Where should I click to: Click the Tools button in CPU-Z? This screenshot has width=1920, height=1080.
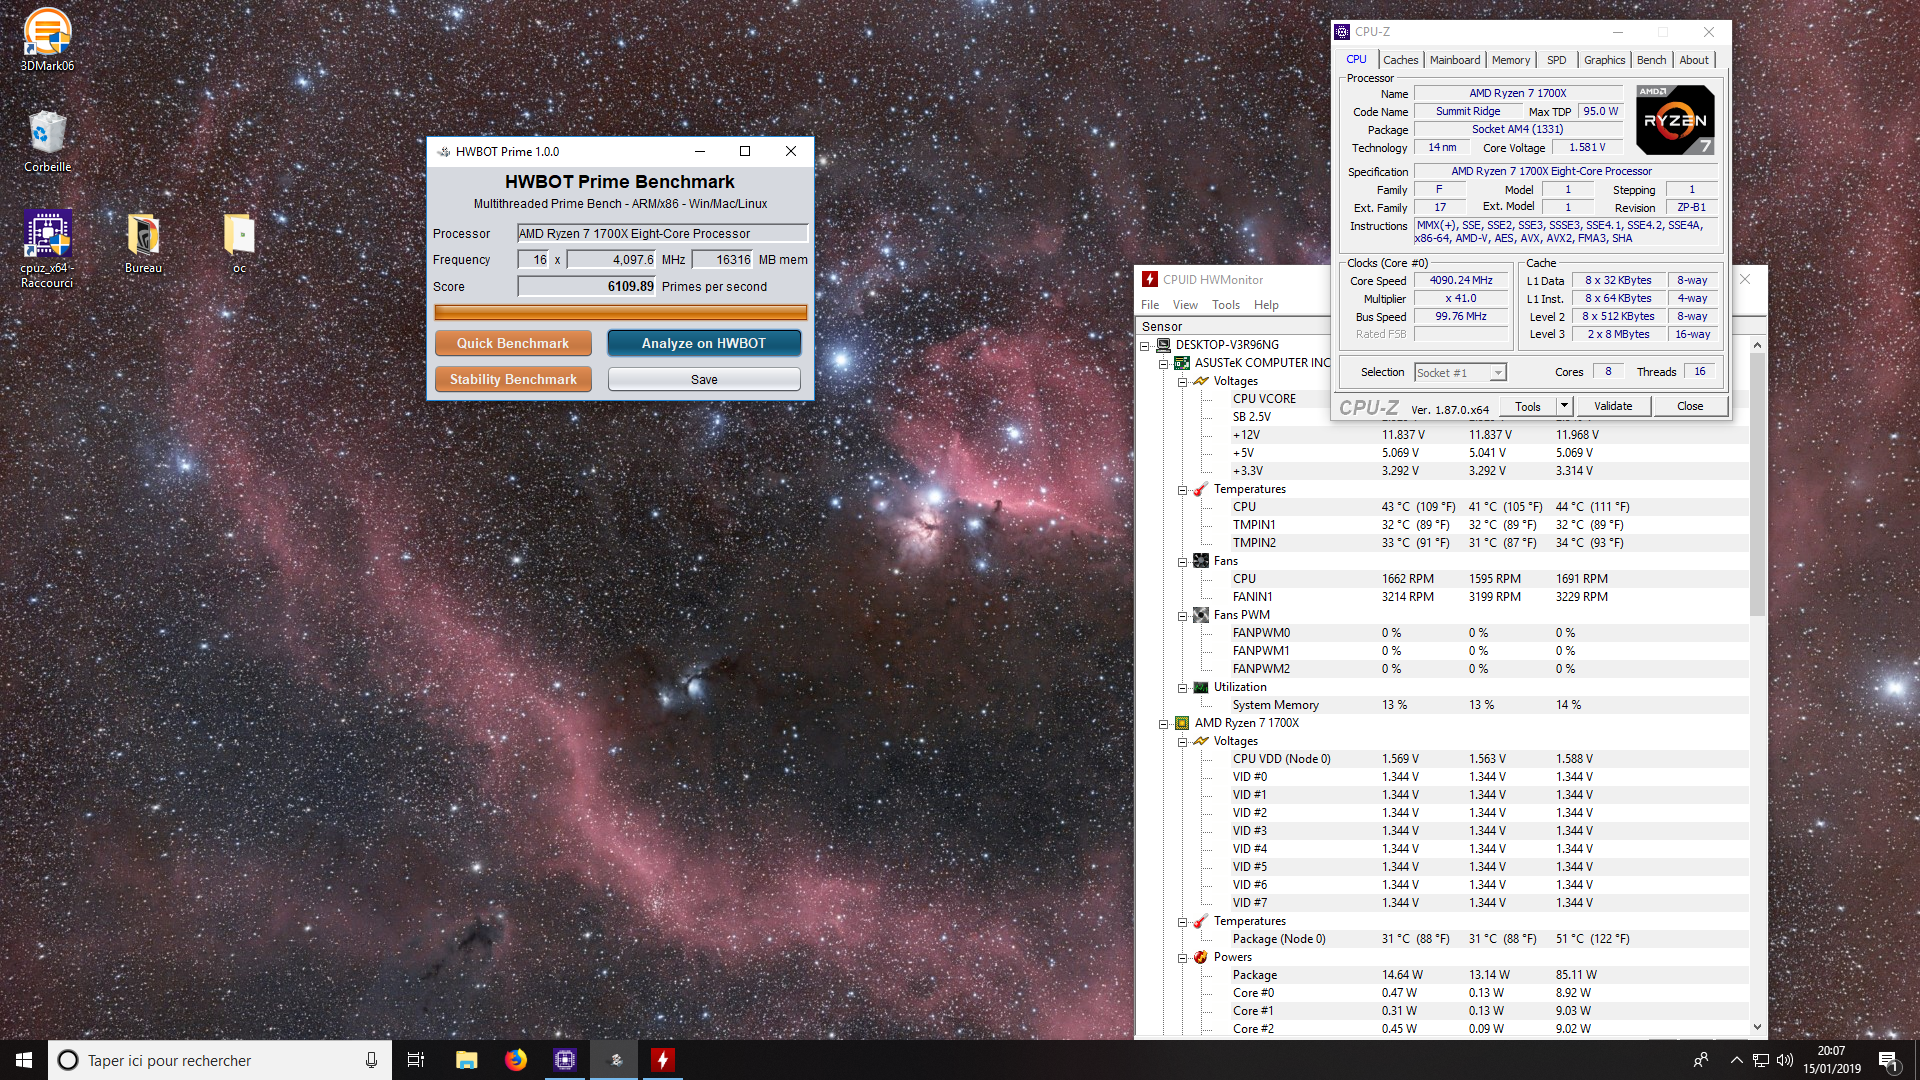[1528, 406]
